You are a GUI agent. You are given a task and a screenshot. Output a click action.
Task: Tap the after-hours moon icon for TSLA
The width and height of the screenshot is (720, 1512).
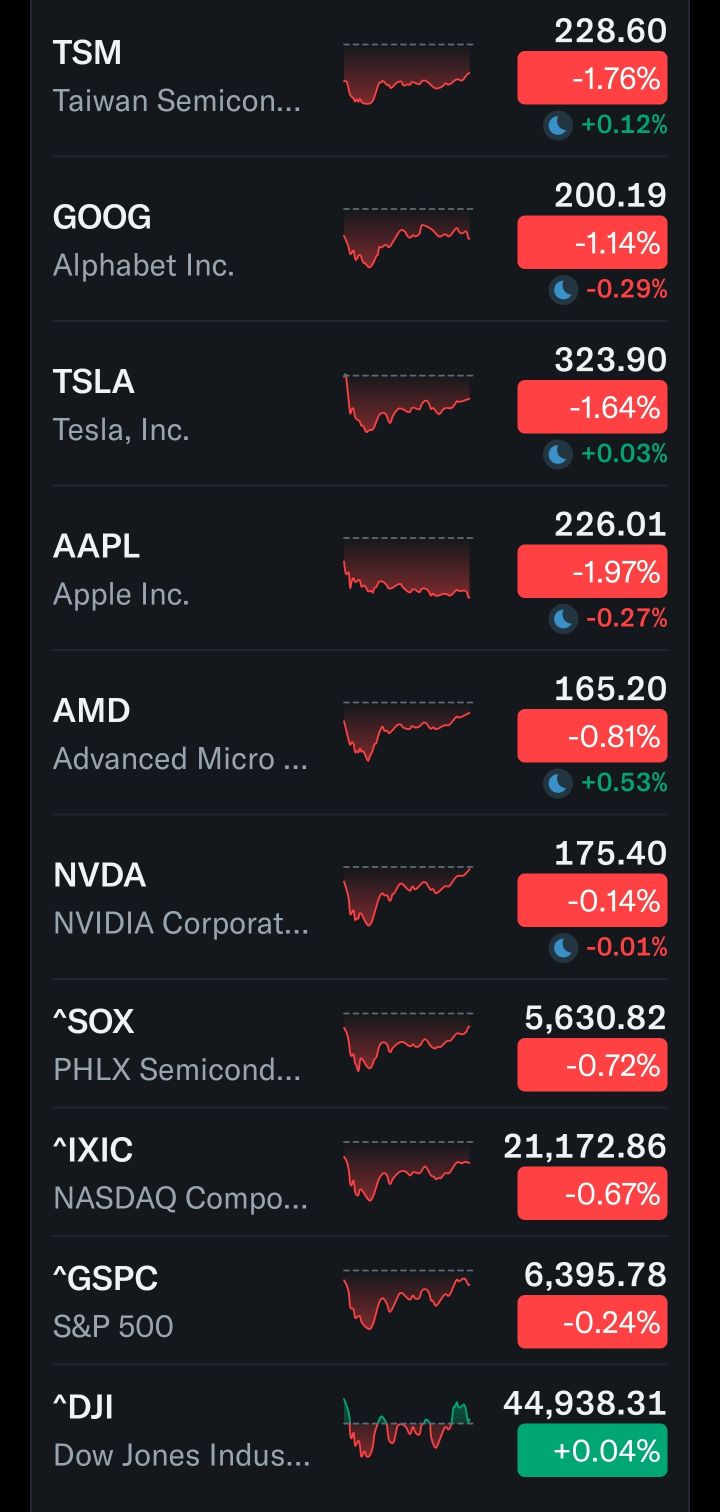tap(557, 454)
